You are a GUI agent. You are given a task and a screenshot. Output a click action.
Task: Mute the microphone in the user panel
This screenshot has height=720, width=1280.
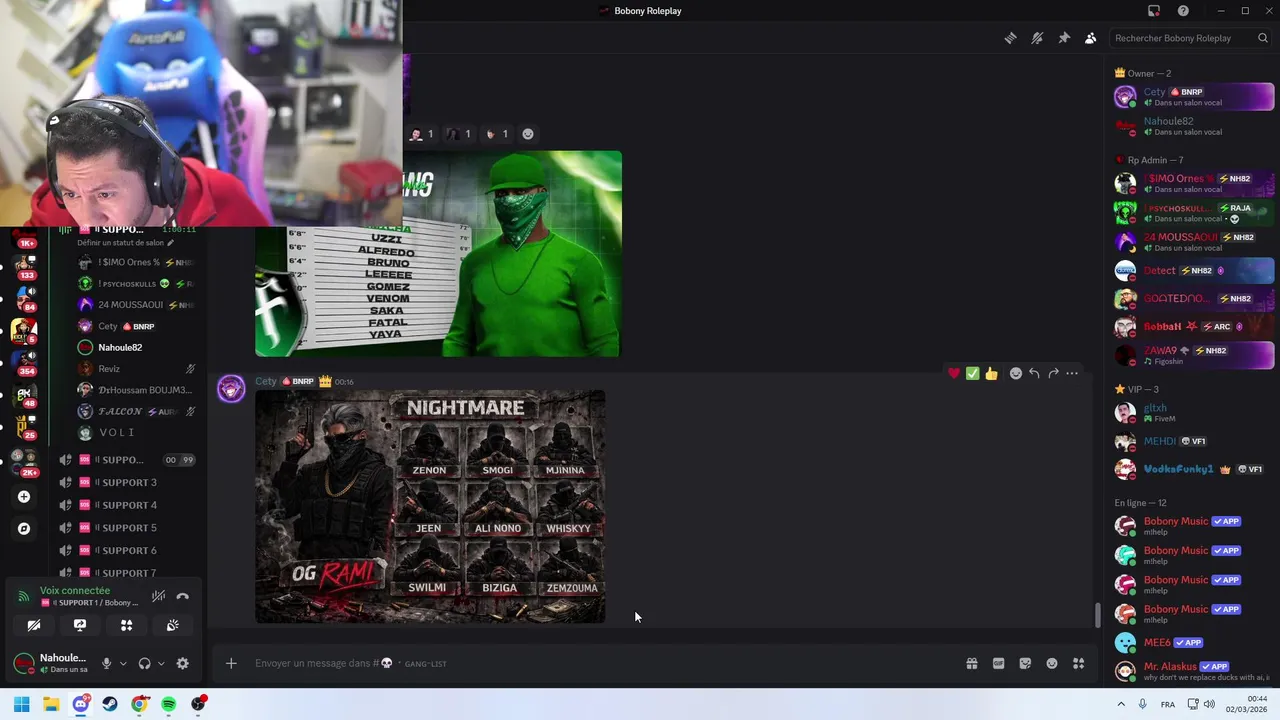click(106, 663)
